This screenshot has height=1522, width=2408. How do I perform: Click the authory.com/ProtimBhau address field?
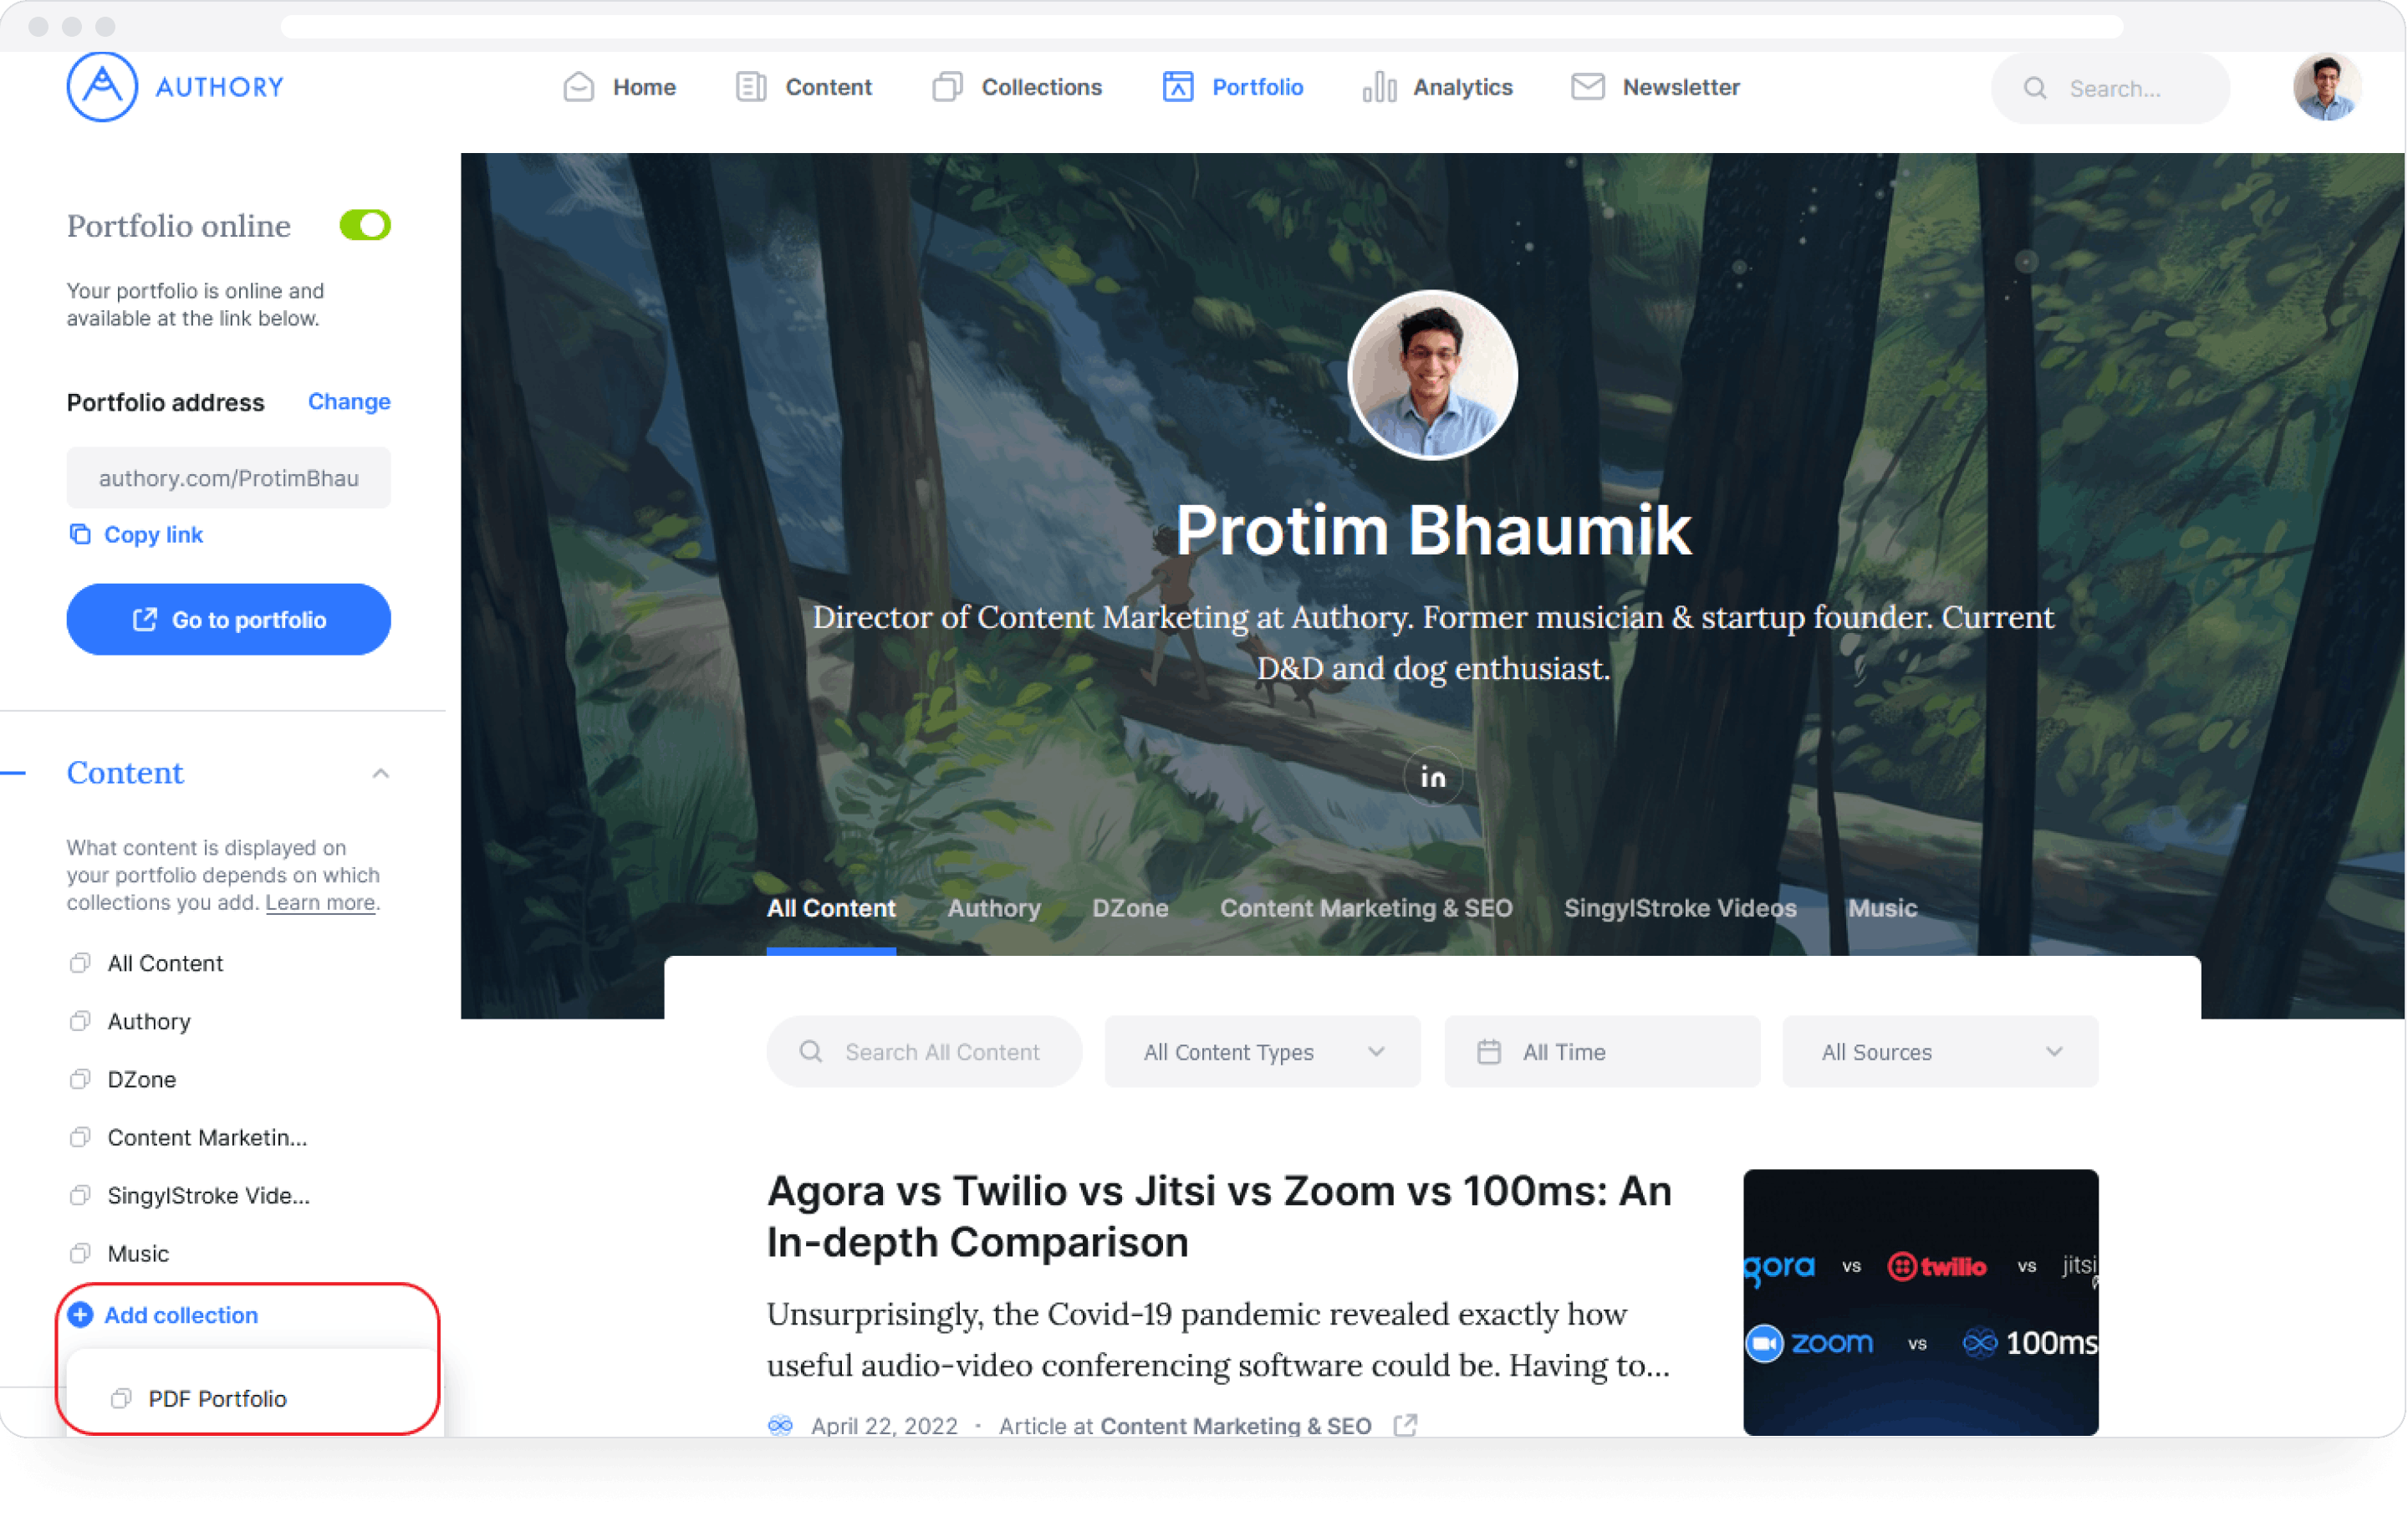click(x=228, y=478)
